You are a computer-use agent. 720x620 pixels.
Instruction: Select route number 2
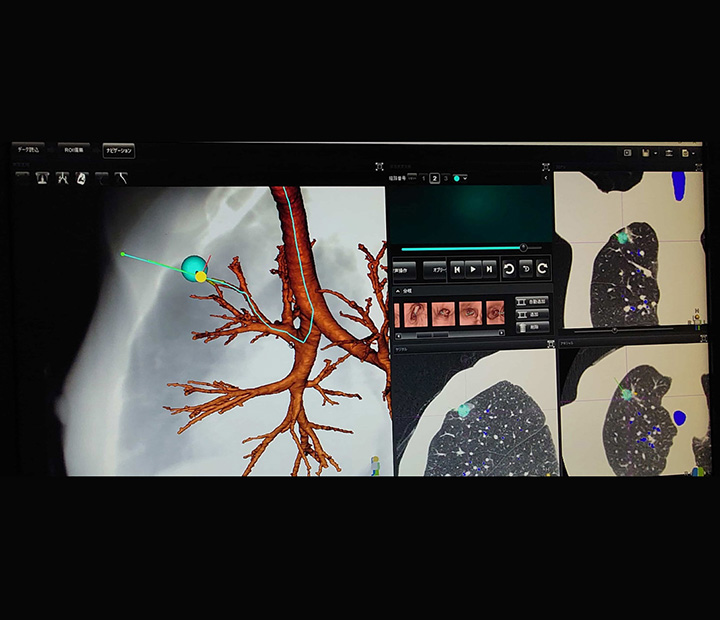coord(435,178)
